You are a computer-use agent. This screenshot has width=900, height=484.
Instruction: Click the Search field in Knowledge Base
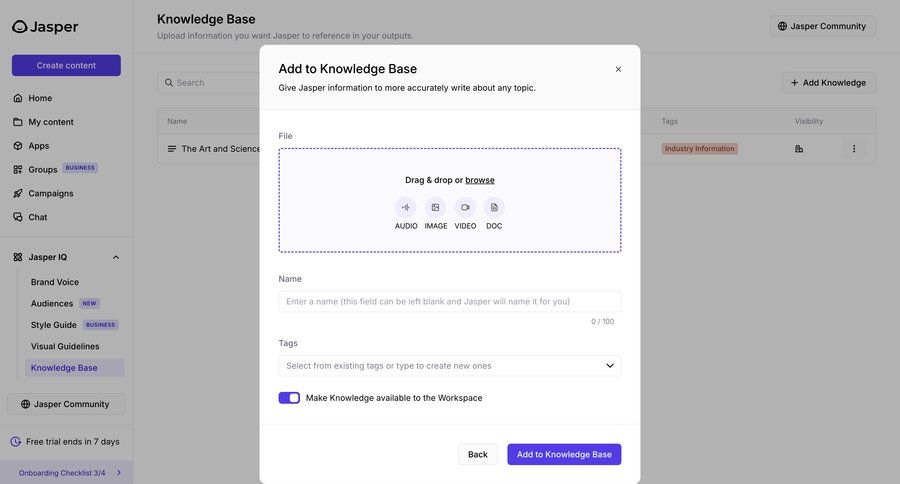[x=209, y=83]
